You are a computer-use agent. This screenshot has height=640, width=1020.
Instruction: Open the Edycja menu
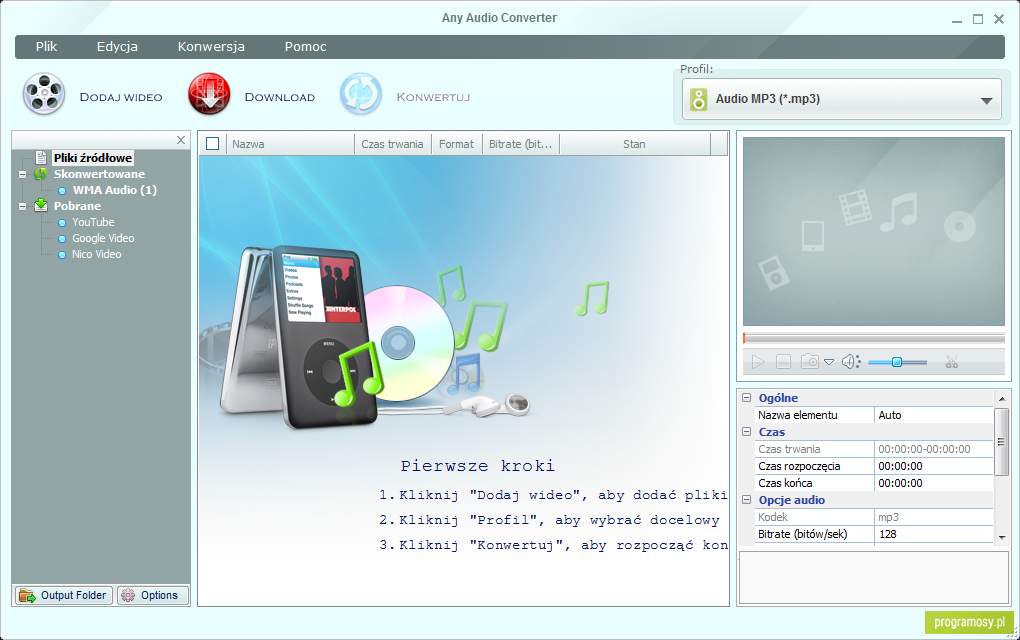[117, 47]
